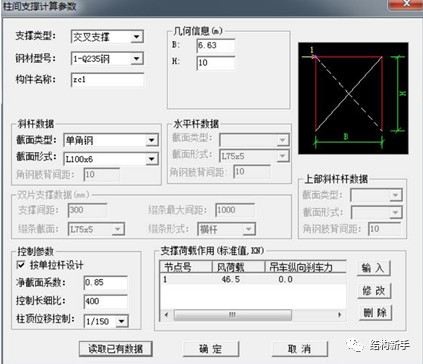Click 斜杆数据 角钢肢背间距 field
Image resolution: width=423 pixels, height=364 pixels.
(101, 174)
